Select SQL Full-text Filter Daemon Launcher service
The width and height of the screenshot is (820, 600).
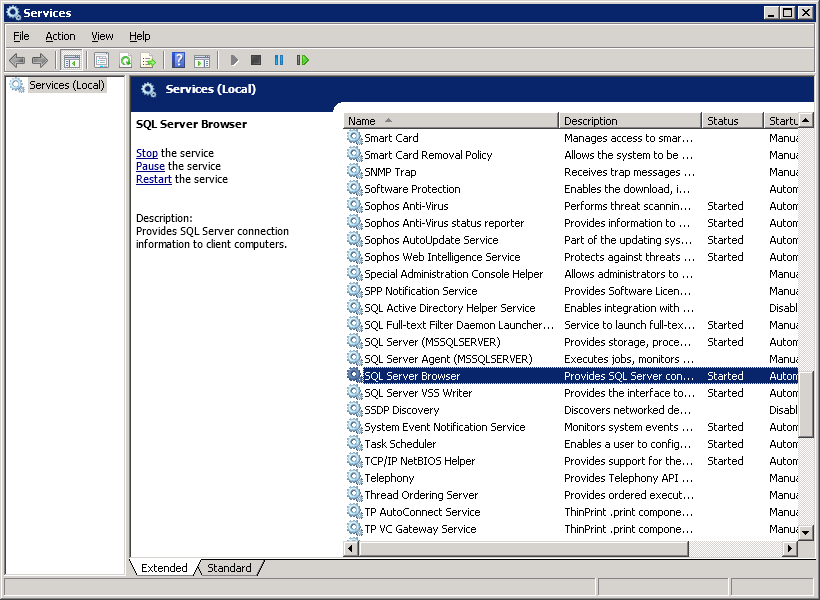[571, 325]
